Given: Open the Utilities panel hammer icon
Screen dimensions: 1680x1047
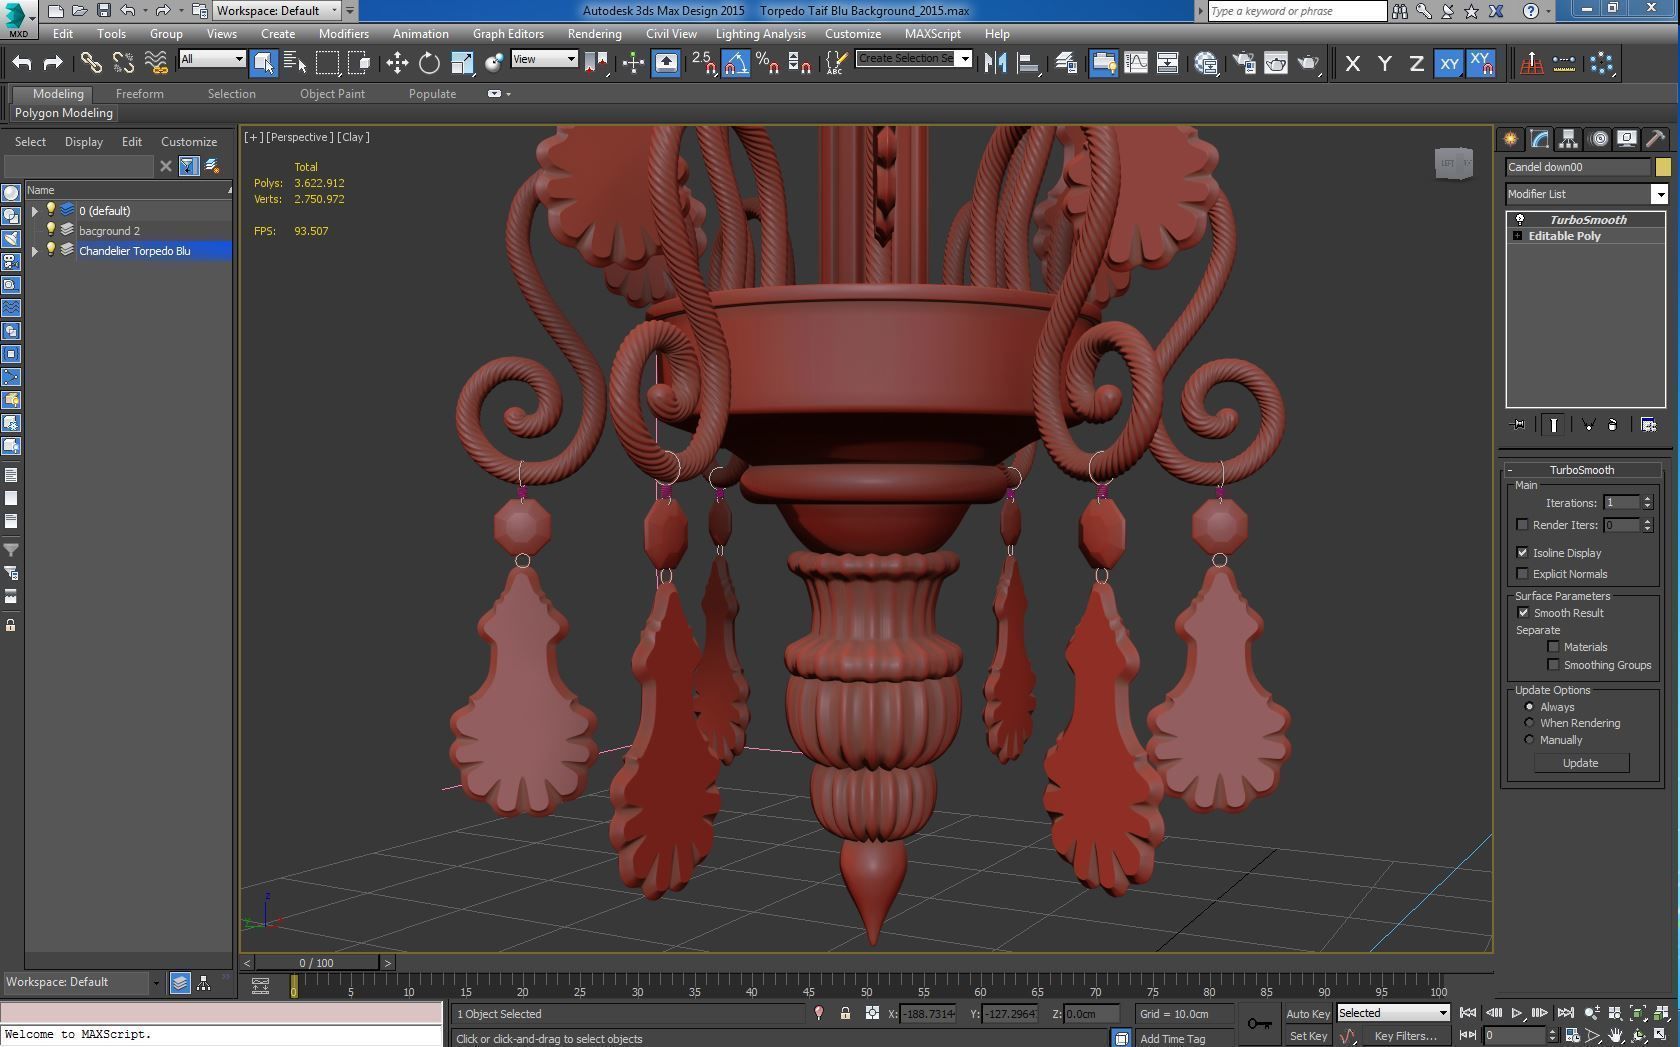Looking at the screenshot, I should pos(1656,139).
